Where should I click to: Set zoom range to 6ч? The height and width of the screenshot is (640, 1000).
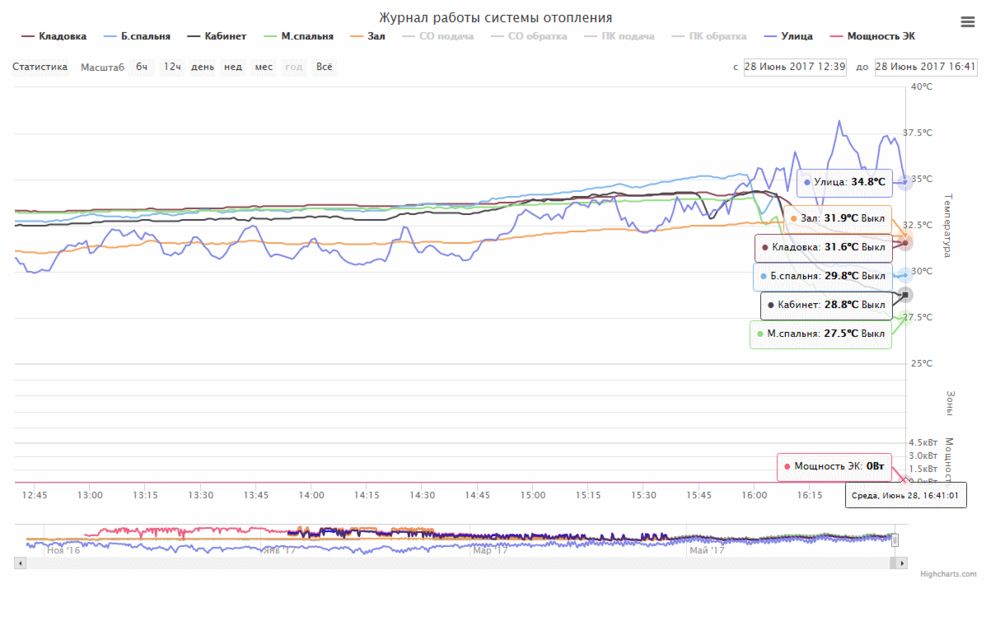click(142, 67)
